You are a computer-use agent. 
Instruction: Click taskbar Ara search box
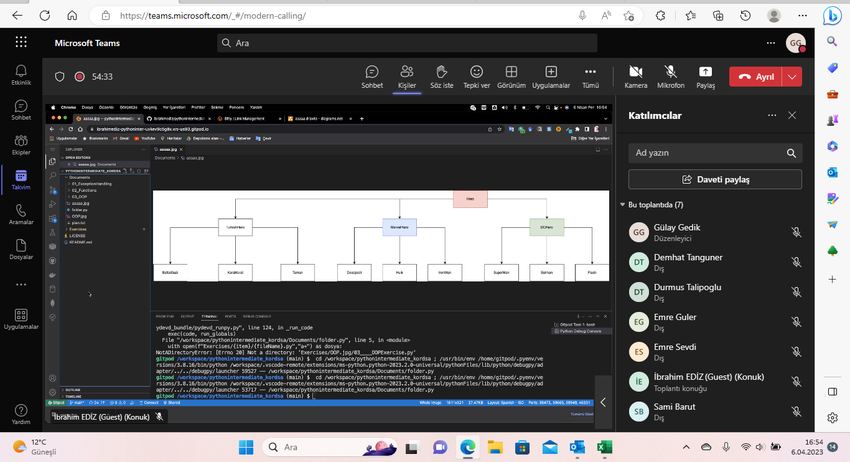pos(331,447)
